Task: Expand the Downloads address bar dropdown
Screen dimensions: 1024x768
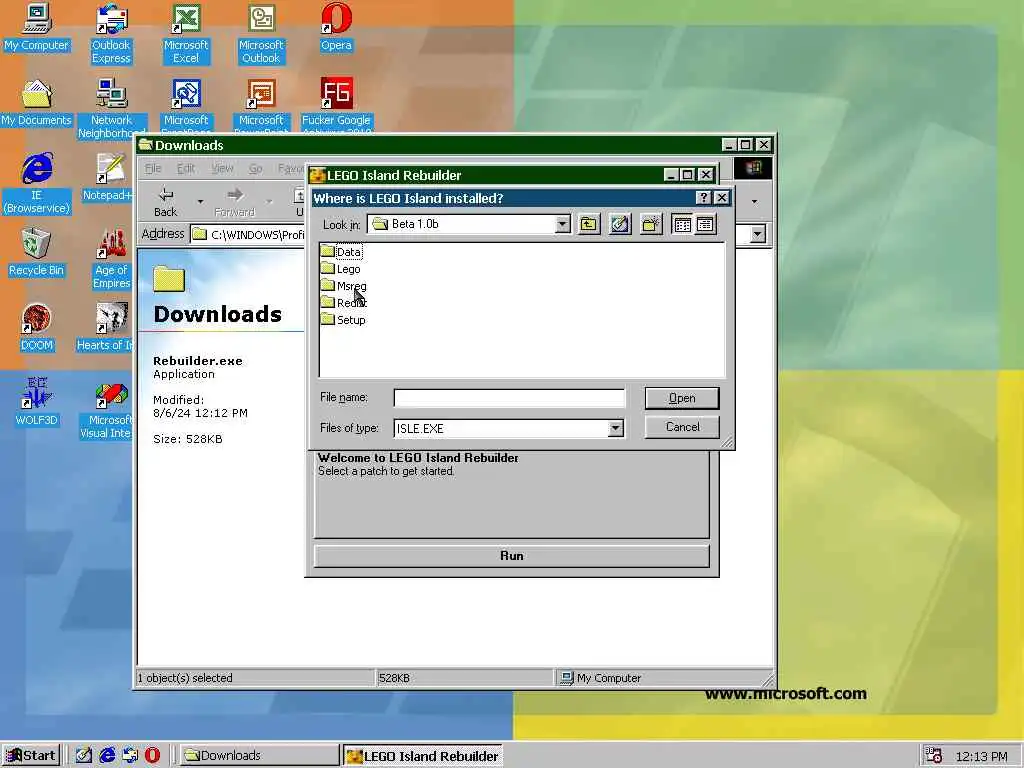Action: tap(758, 234)
